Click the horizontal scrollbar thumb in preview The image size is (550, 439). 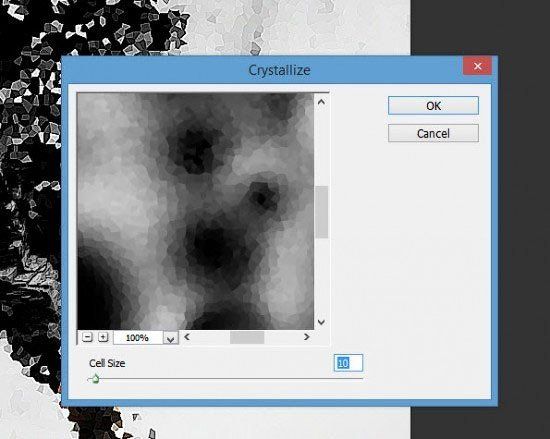click(247, 337)
